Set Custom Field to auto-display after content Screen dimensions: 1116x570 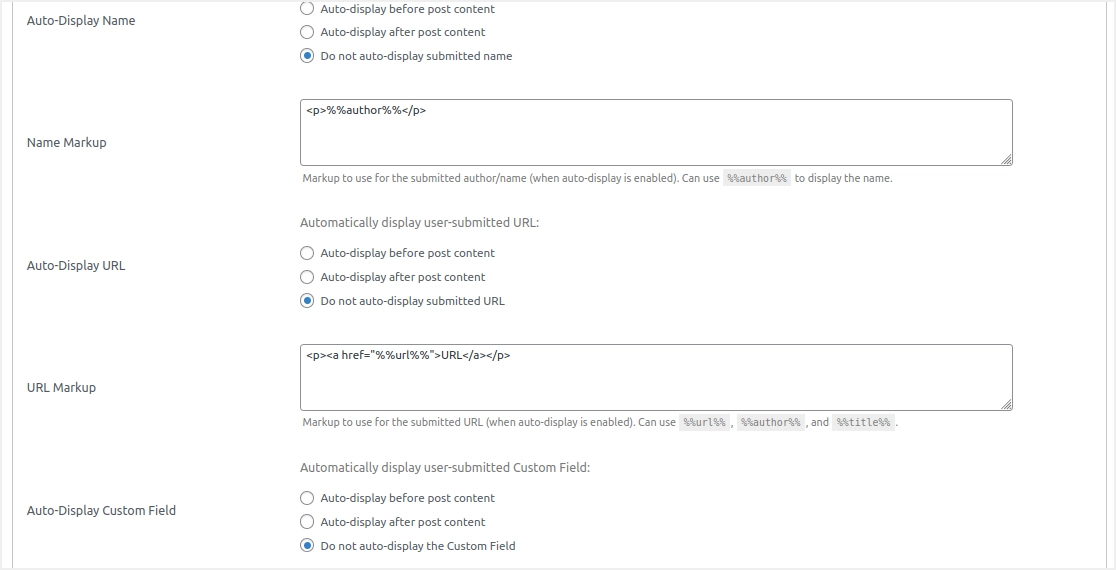tap(307, 522)
